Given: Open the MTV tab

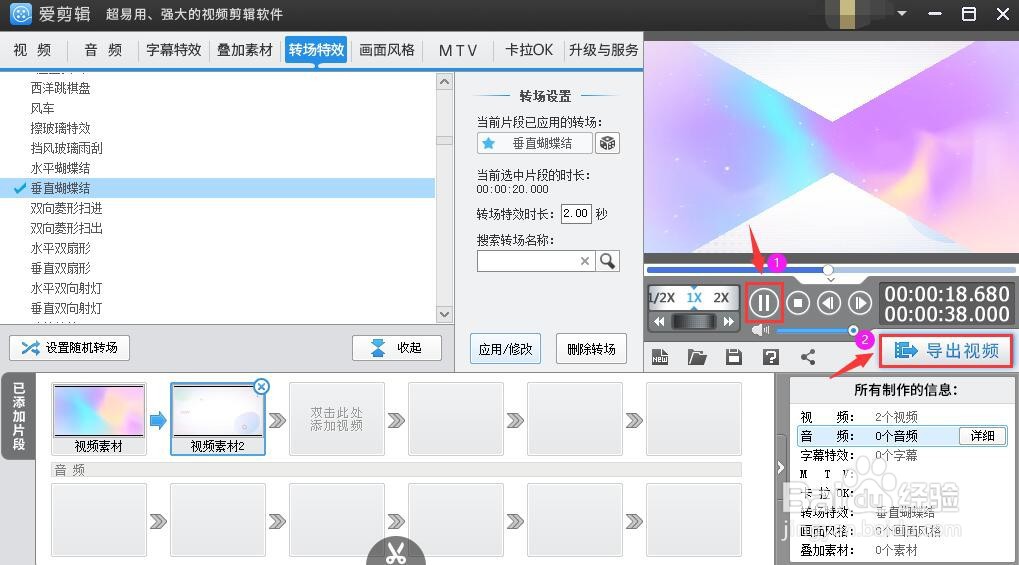Looking at the screenshot, I should (x=458, y=50).
